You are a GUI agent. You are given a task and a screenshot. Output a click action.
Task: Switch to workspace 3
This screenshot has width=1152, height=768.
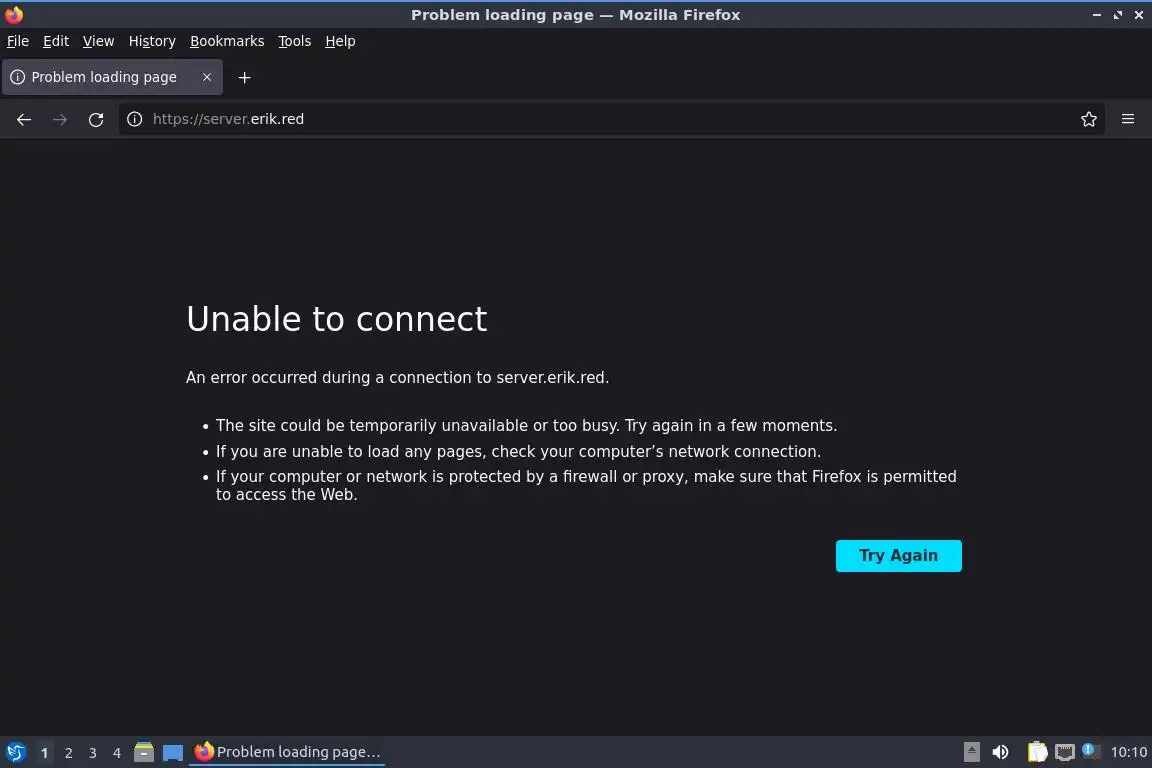[x=93, y=753]
